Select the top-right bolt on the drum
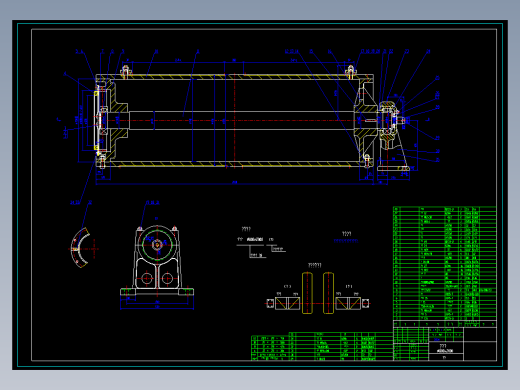520x390 pixels. coord(350,72)
